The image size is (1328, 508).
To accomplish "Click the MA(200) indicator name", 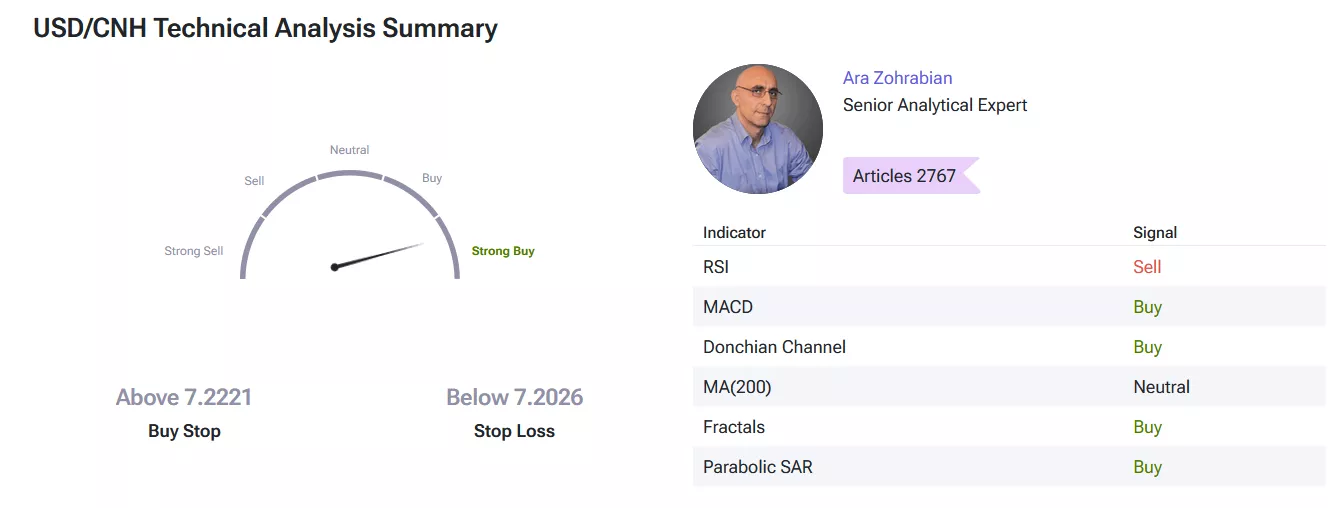I will coord(737,387).
